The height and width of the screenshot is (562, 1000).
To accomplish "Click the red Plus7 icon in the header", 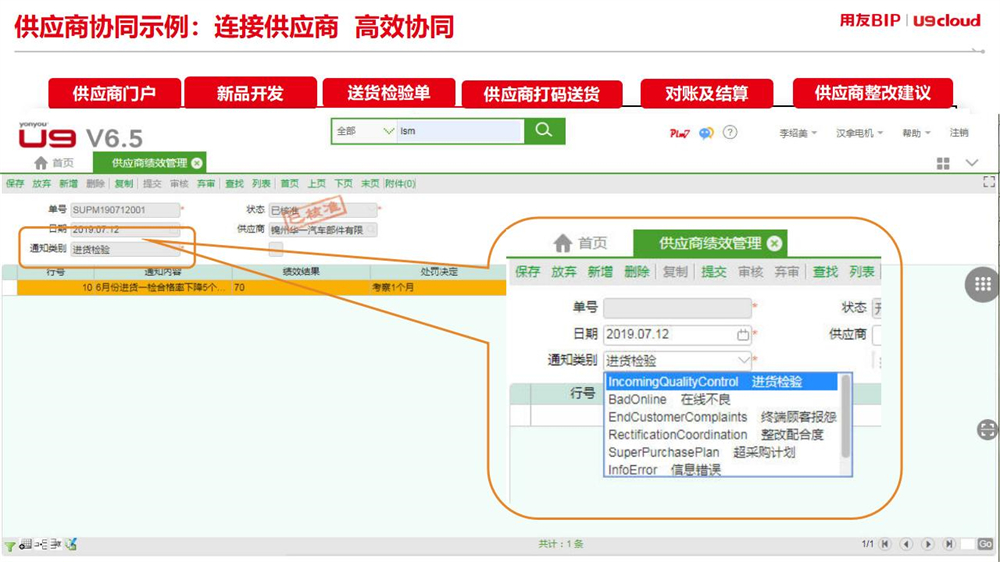I will pos(679,133).
